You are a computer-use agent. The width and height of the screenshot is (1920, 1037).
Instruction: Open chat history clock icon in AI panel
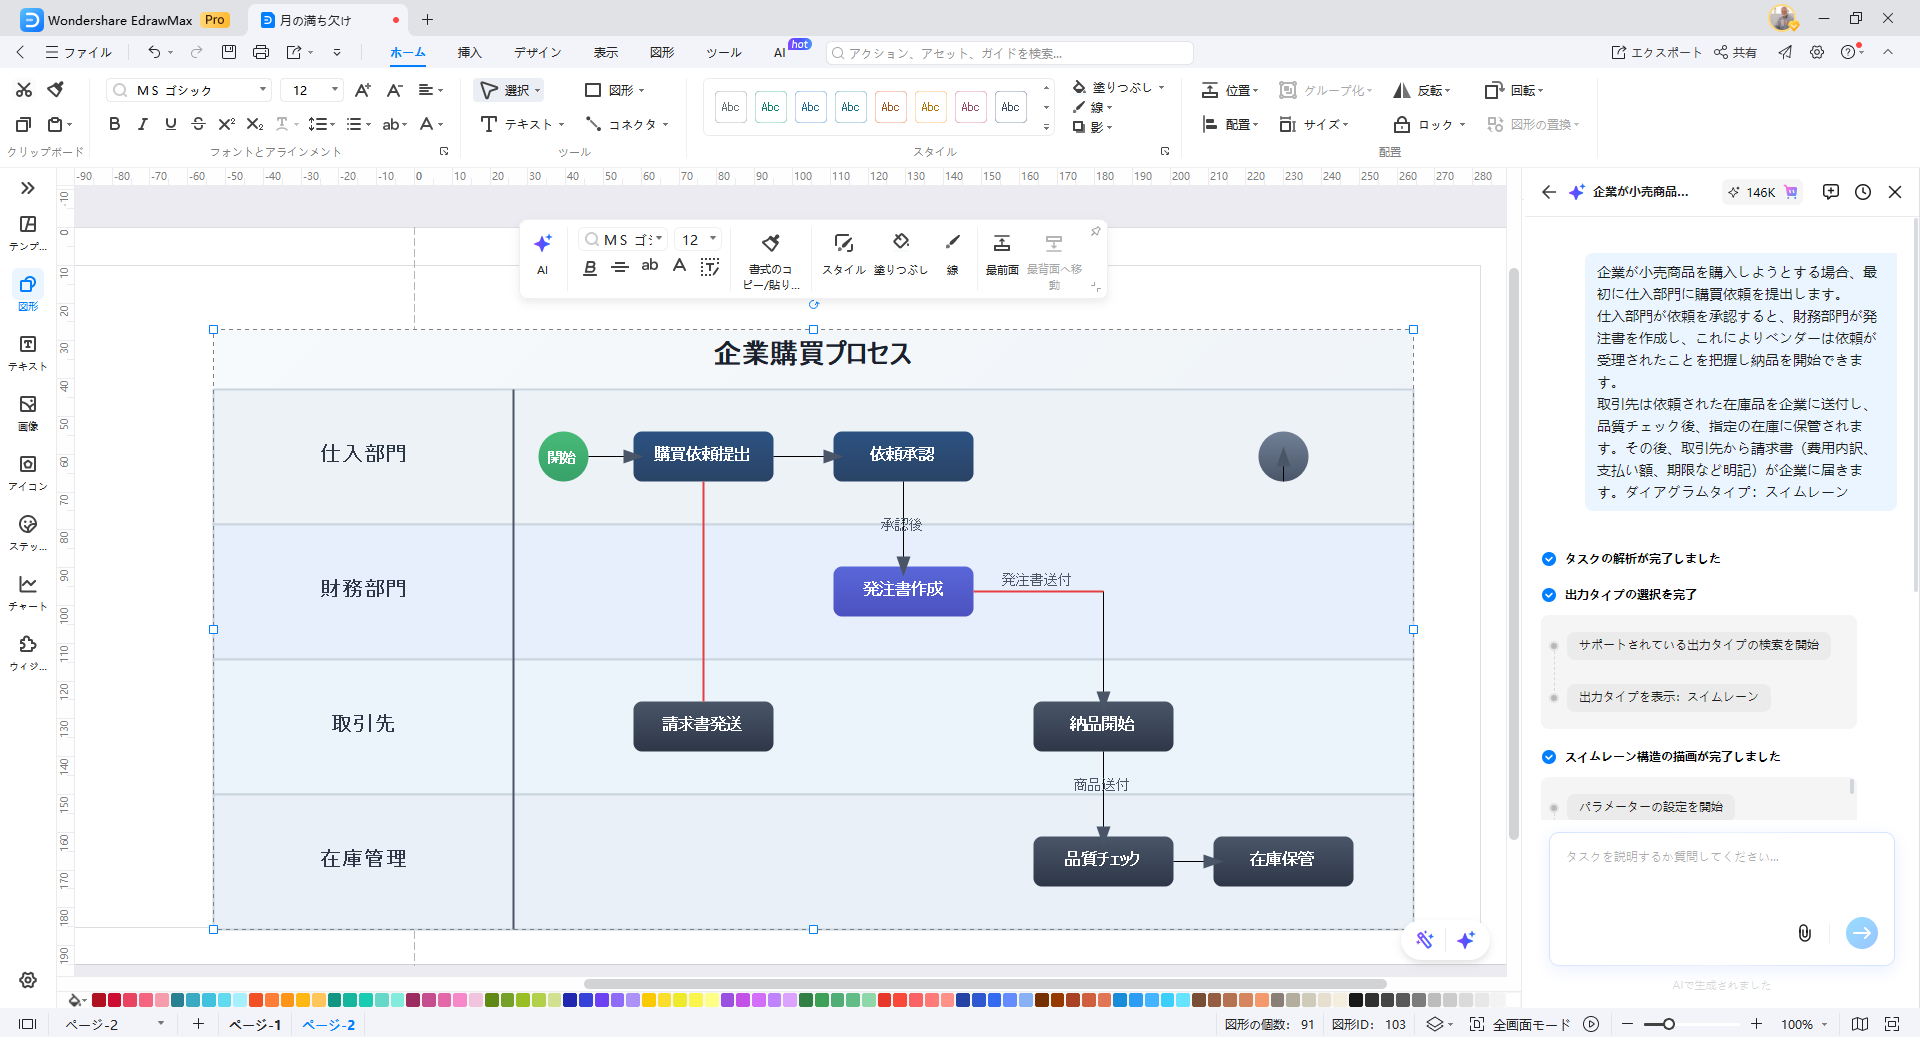[x=1862, y=192]
